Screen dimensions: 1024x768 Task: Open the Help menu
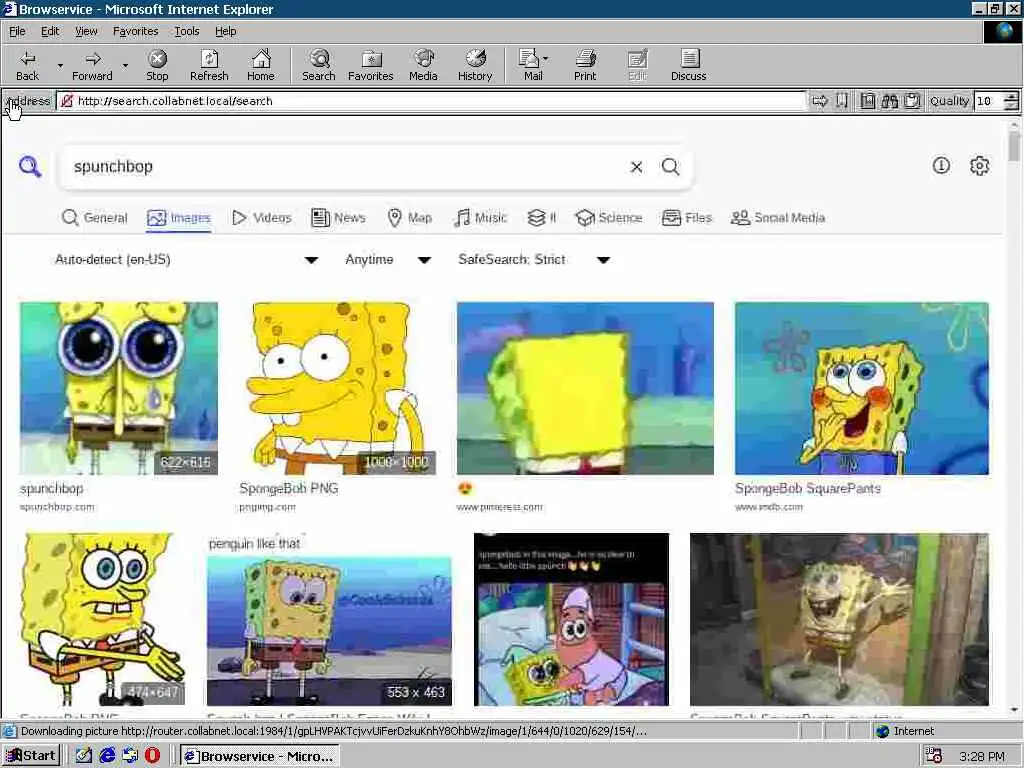[x=225, y=31]
